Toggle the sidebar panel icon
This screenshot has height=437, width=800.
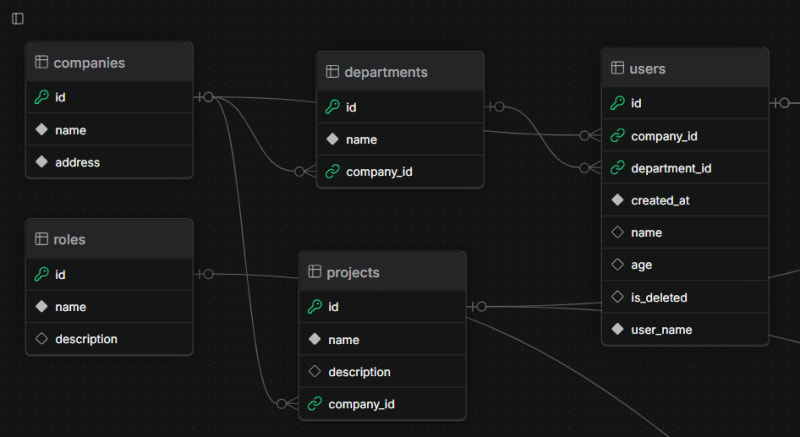18,19
